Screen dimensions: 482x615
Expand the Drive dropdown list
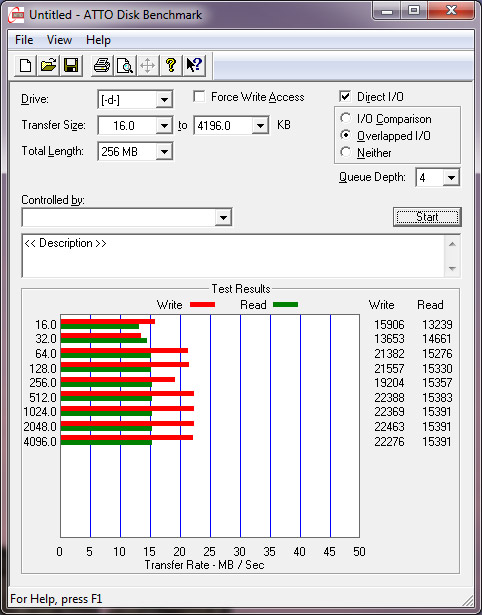[164, 100]
